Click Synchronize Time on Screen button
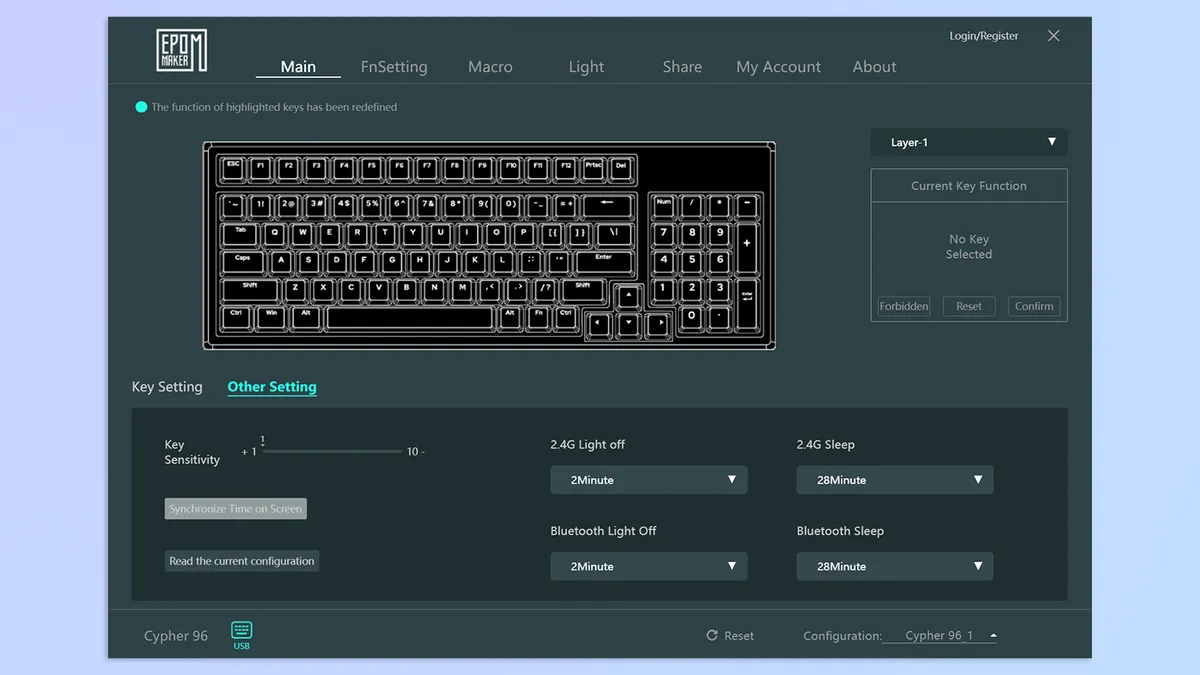 pyautogui.click(x=235, y=509)
